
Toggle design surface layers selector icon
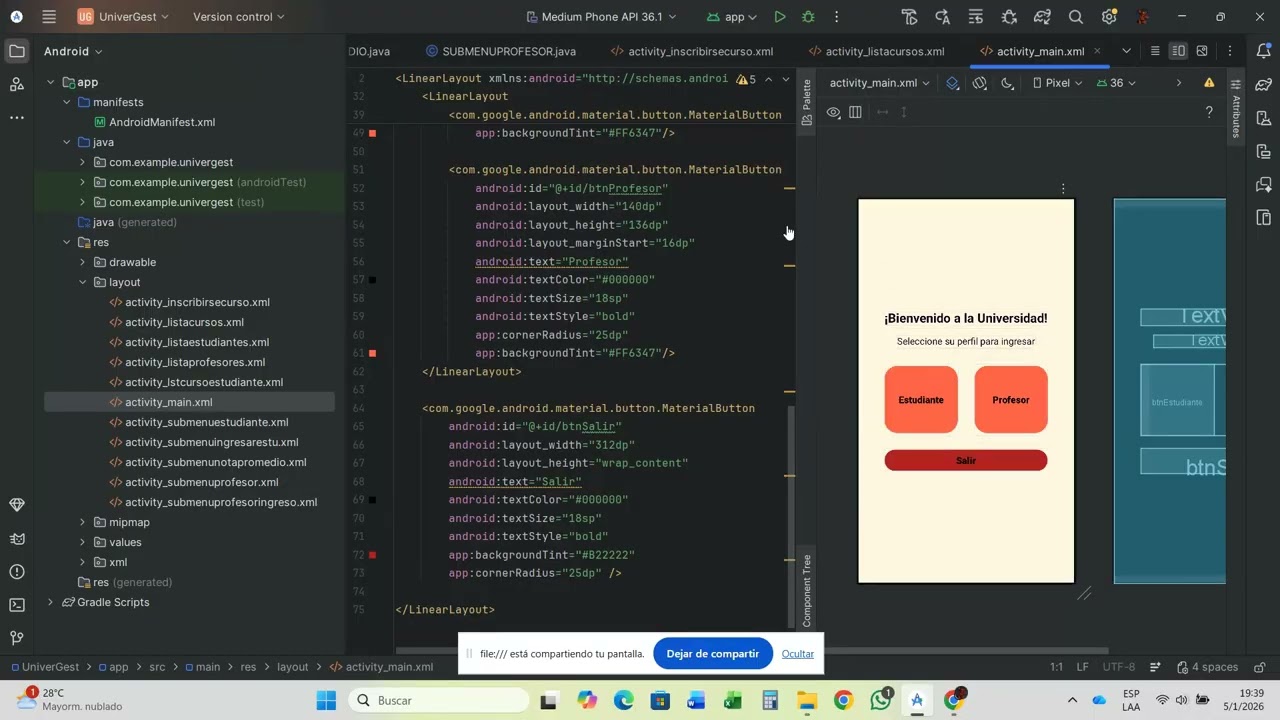[x=953, y=83]
